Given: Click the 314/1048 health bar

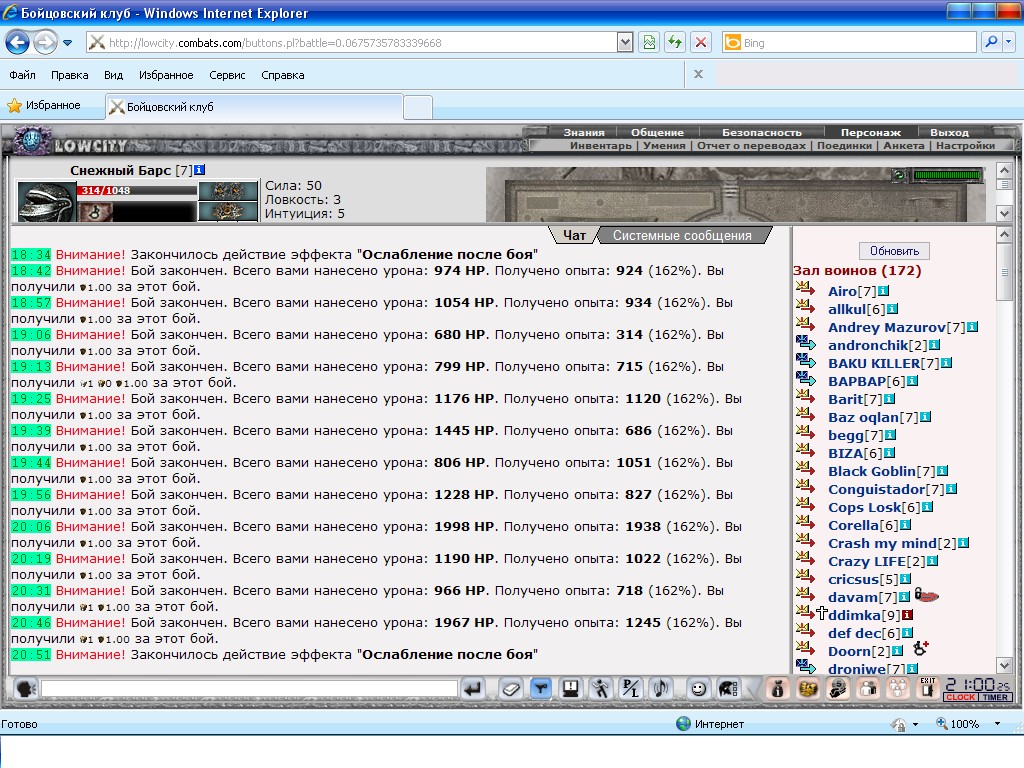Looking at the screenshot, I should point(137,191).
